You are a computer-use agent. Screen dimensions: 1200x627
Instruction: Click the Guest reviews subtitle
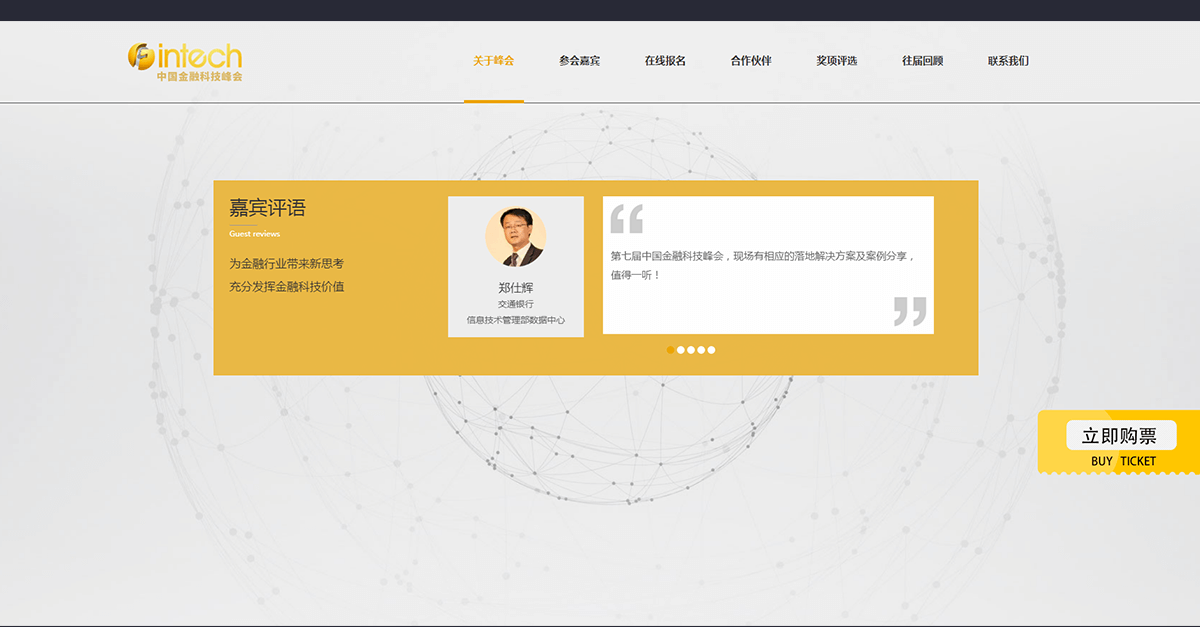click(x=255, y=234)
